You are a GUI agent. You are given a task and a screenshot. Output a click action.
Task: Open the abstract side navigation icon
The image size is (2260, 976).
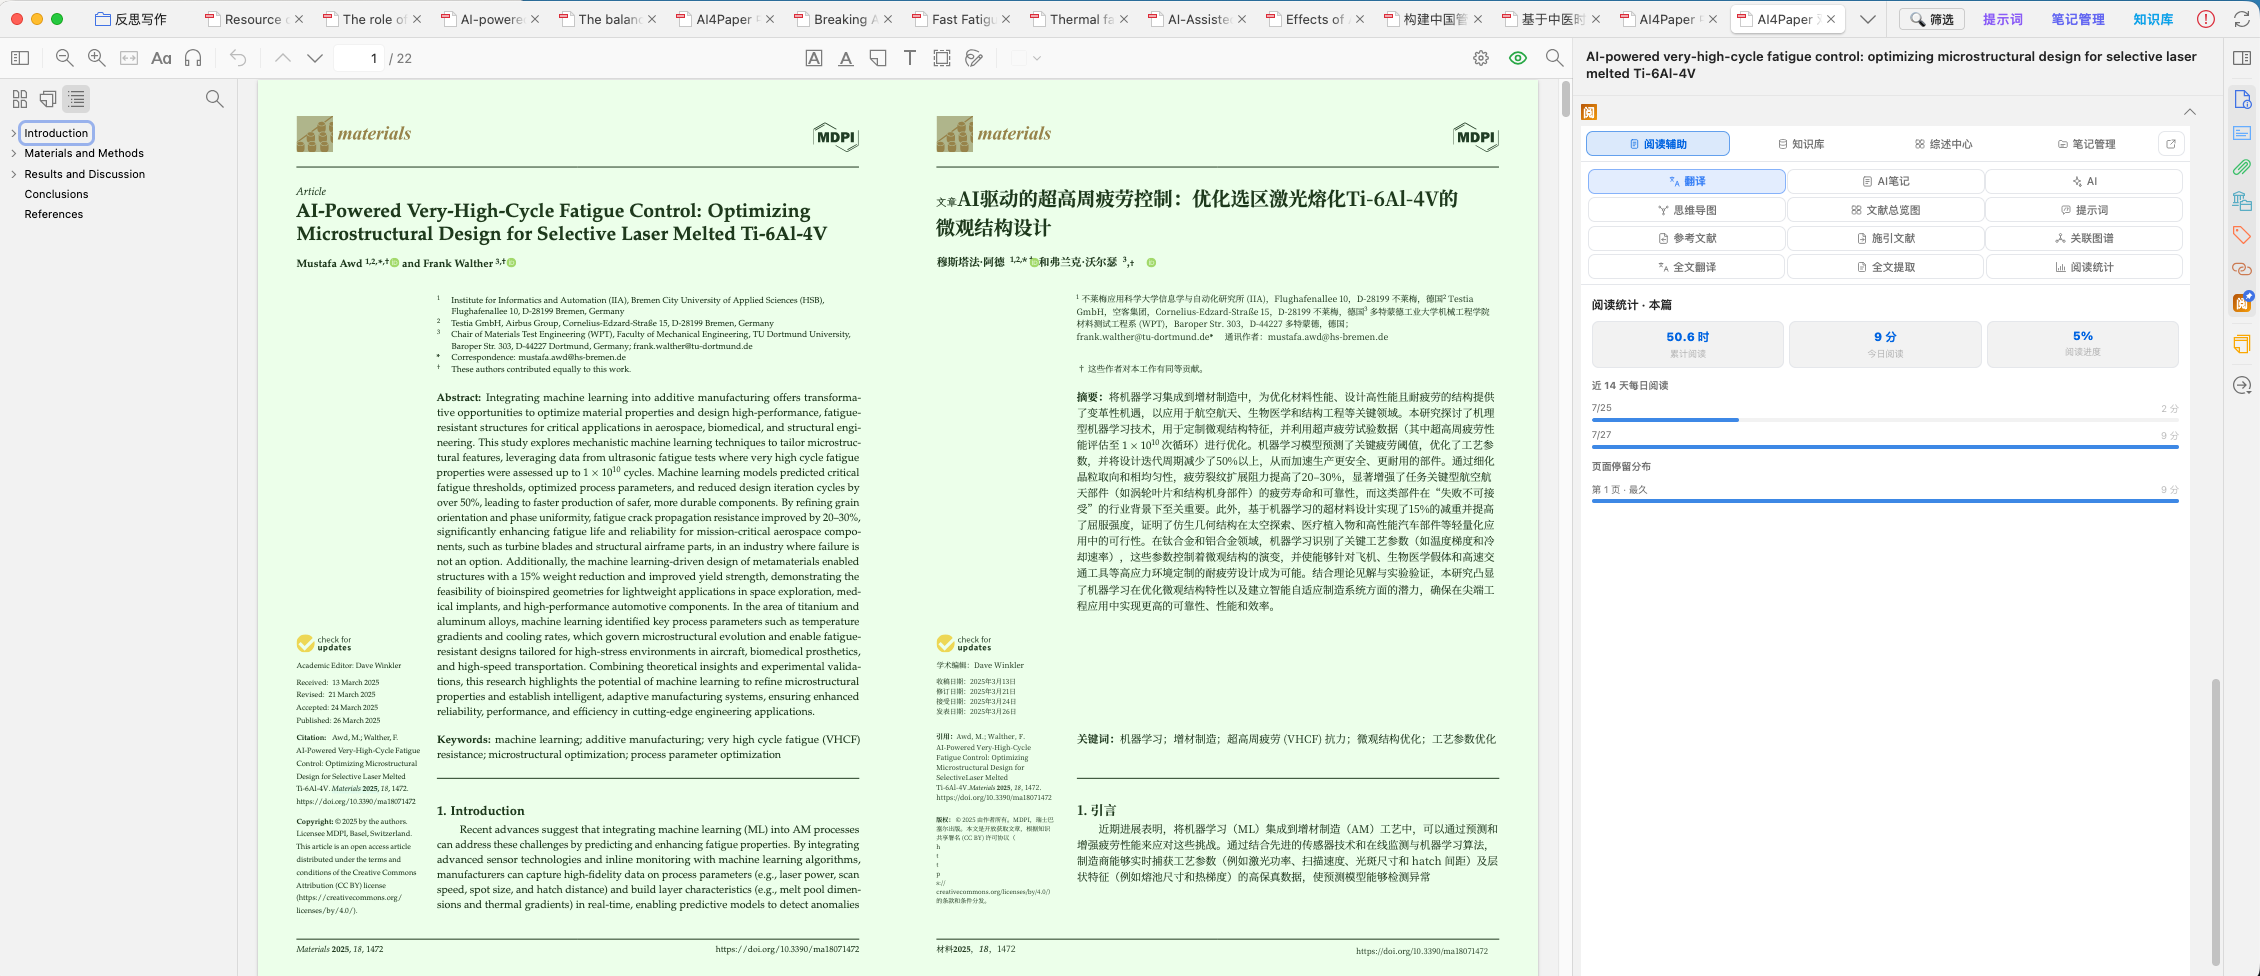tap(2242, 133)
